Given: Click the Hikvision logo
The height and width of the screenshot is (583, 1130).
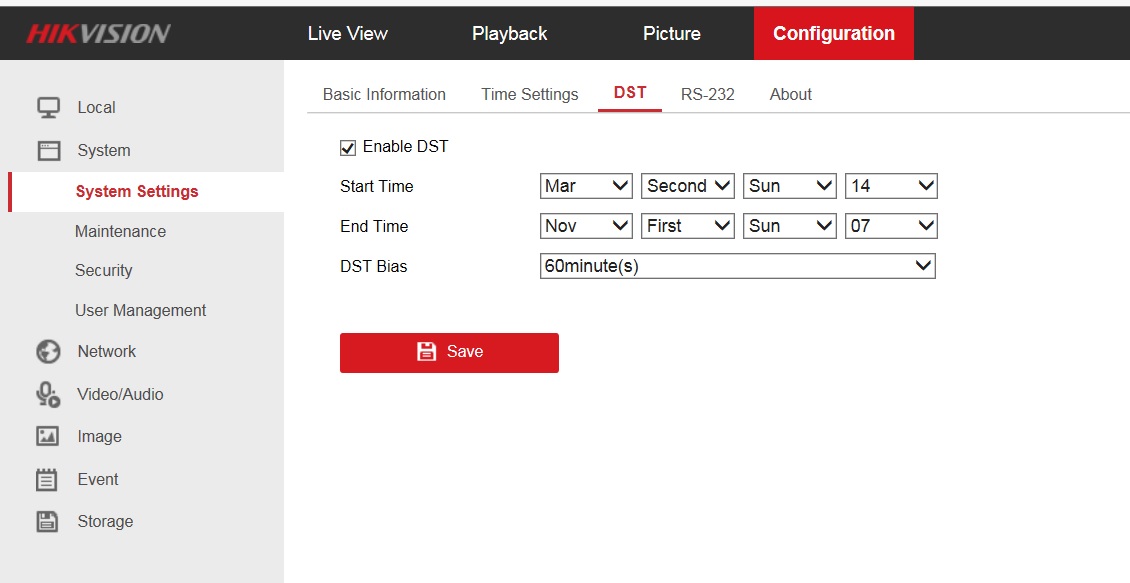Looking at the screenshot, I should point(98,33).
